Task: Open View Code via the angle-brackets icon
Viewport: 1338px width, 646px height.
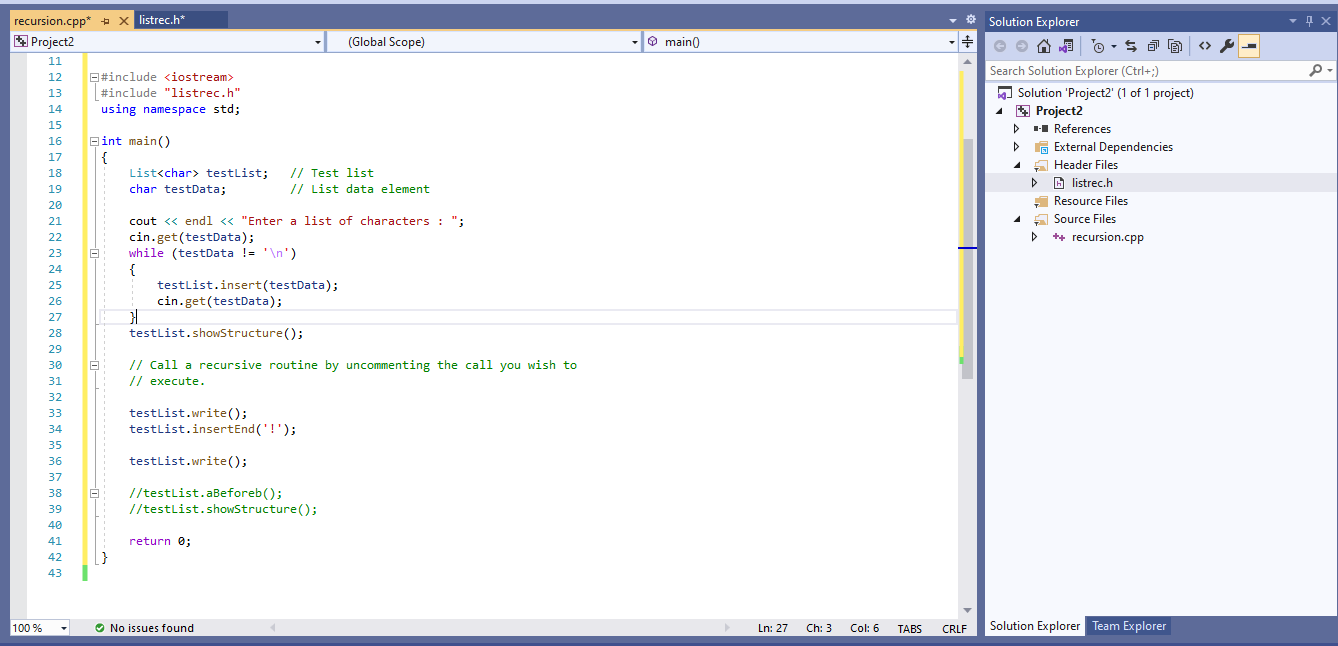Action: 1204,46
